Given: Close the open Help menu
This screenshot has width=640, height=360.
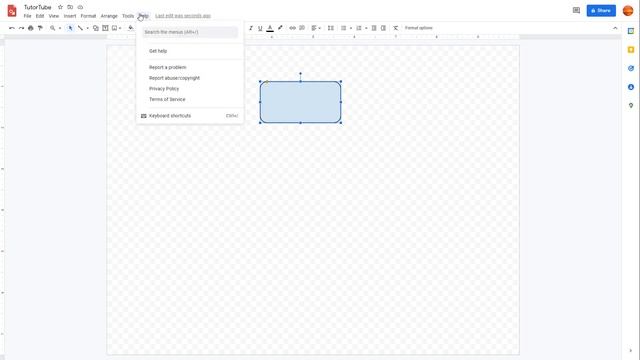Looking at the screenshot, I should (x=144, y=16).
